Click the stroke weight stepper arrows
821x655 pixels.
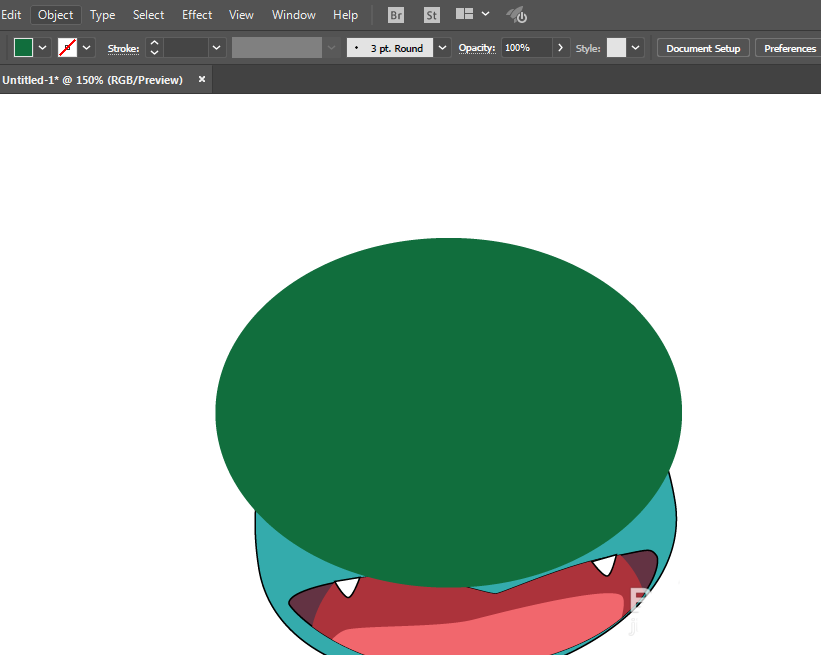154,48
